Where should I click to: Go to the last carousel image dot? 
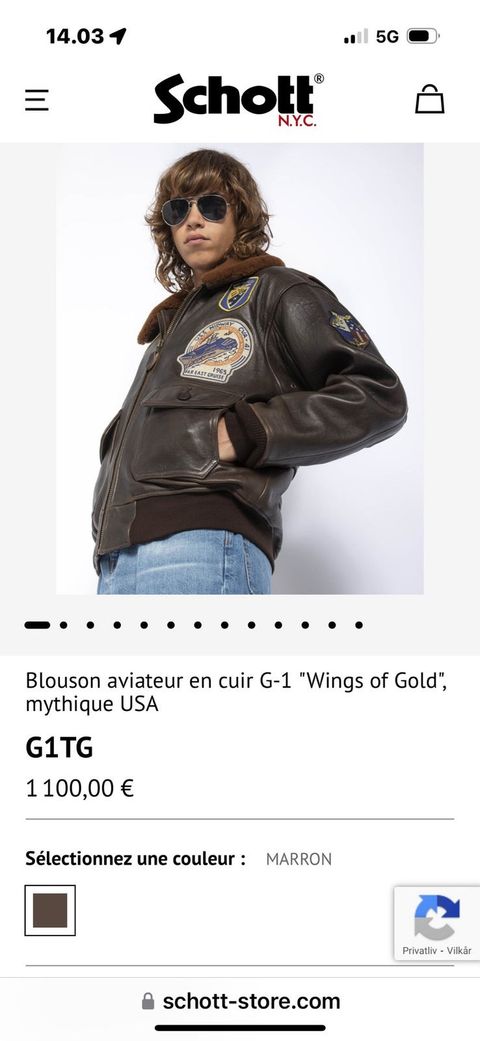(x=359, y=625)
